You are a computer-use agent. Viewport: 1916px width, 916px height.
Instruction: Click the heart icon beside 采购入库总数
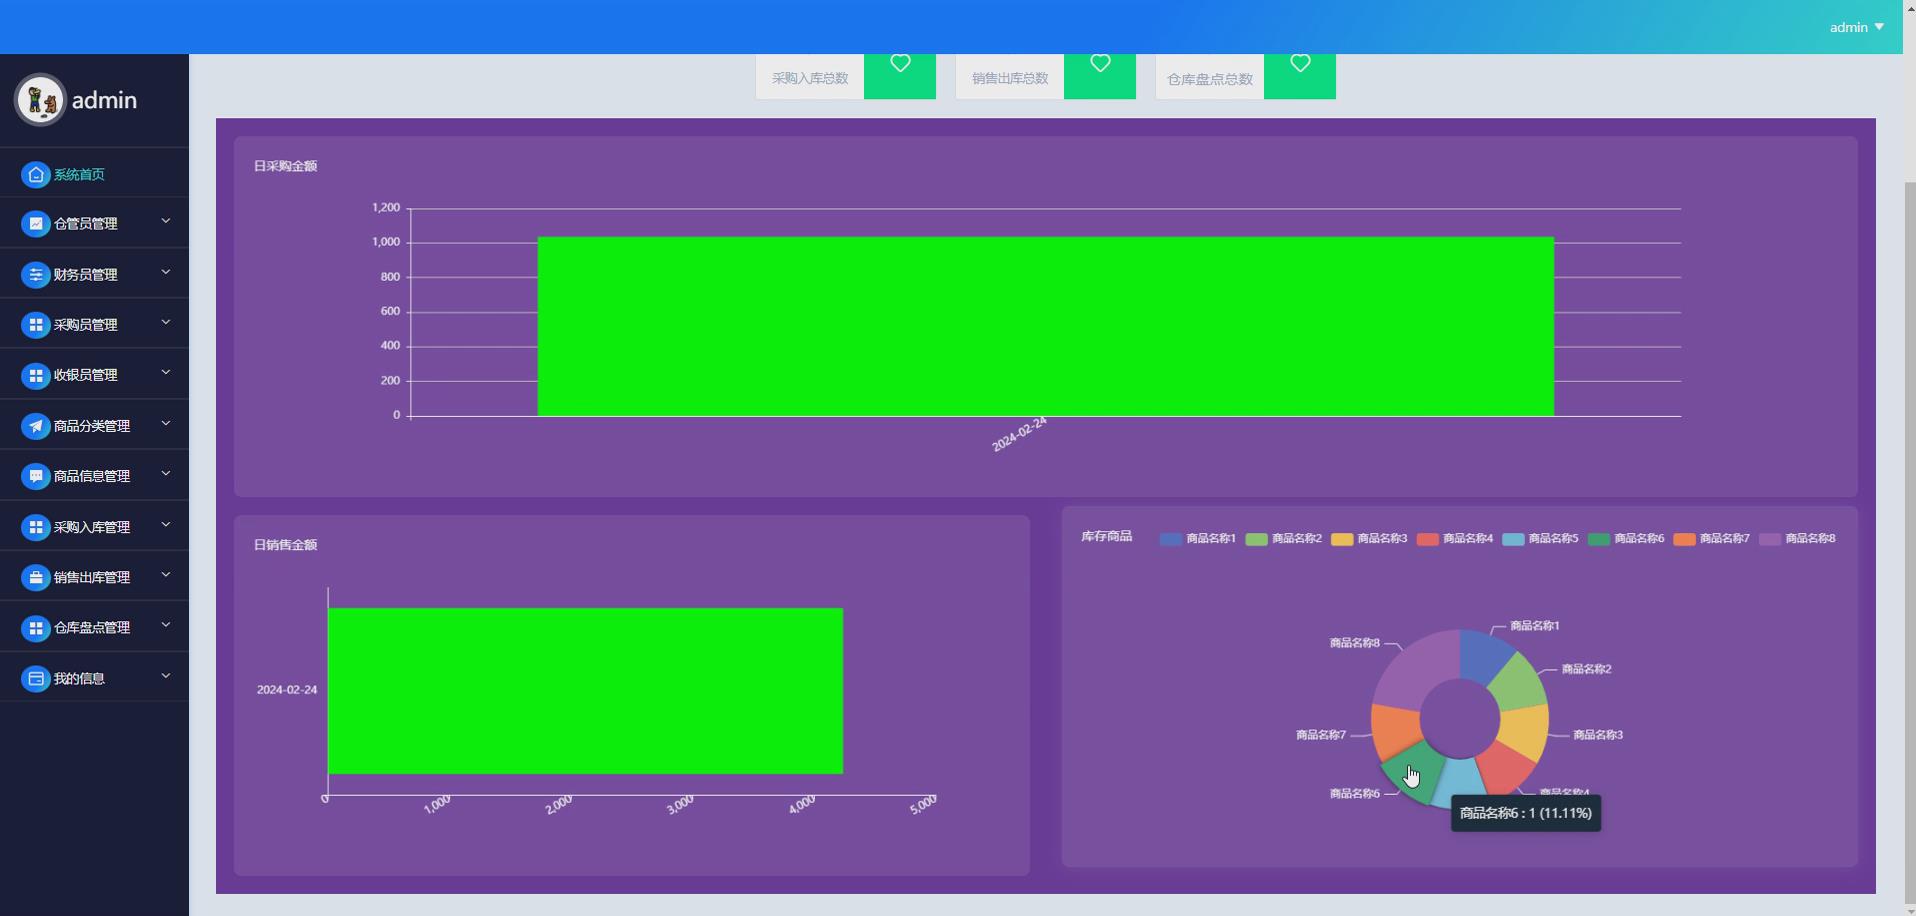click(900, 64)
